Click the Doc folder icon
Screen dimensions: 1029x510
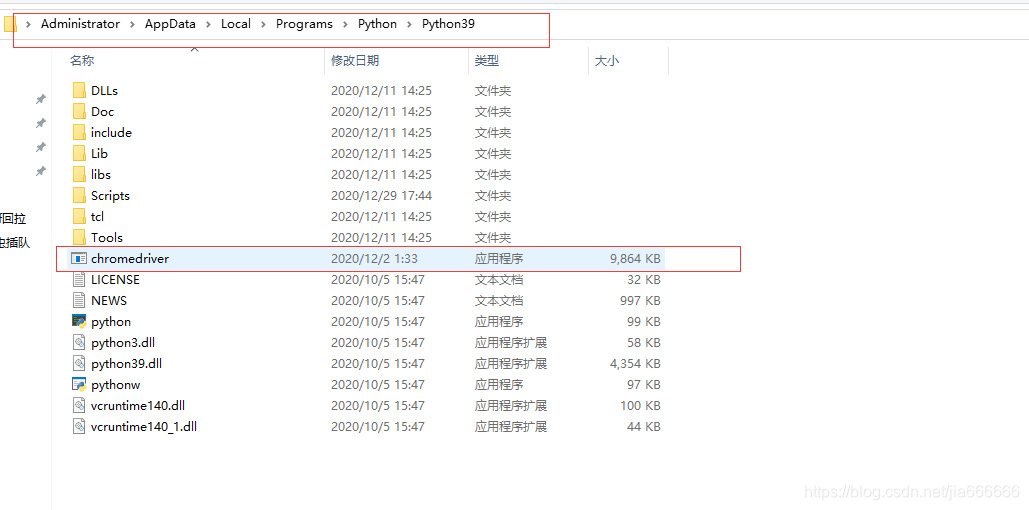click(79, 112)
